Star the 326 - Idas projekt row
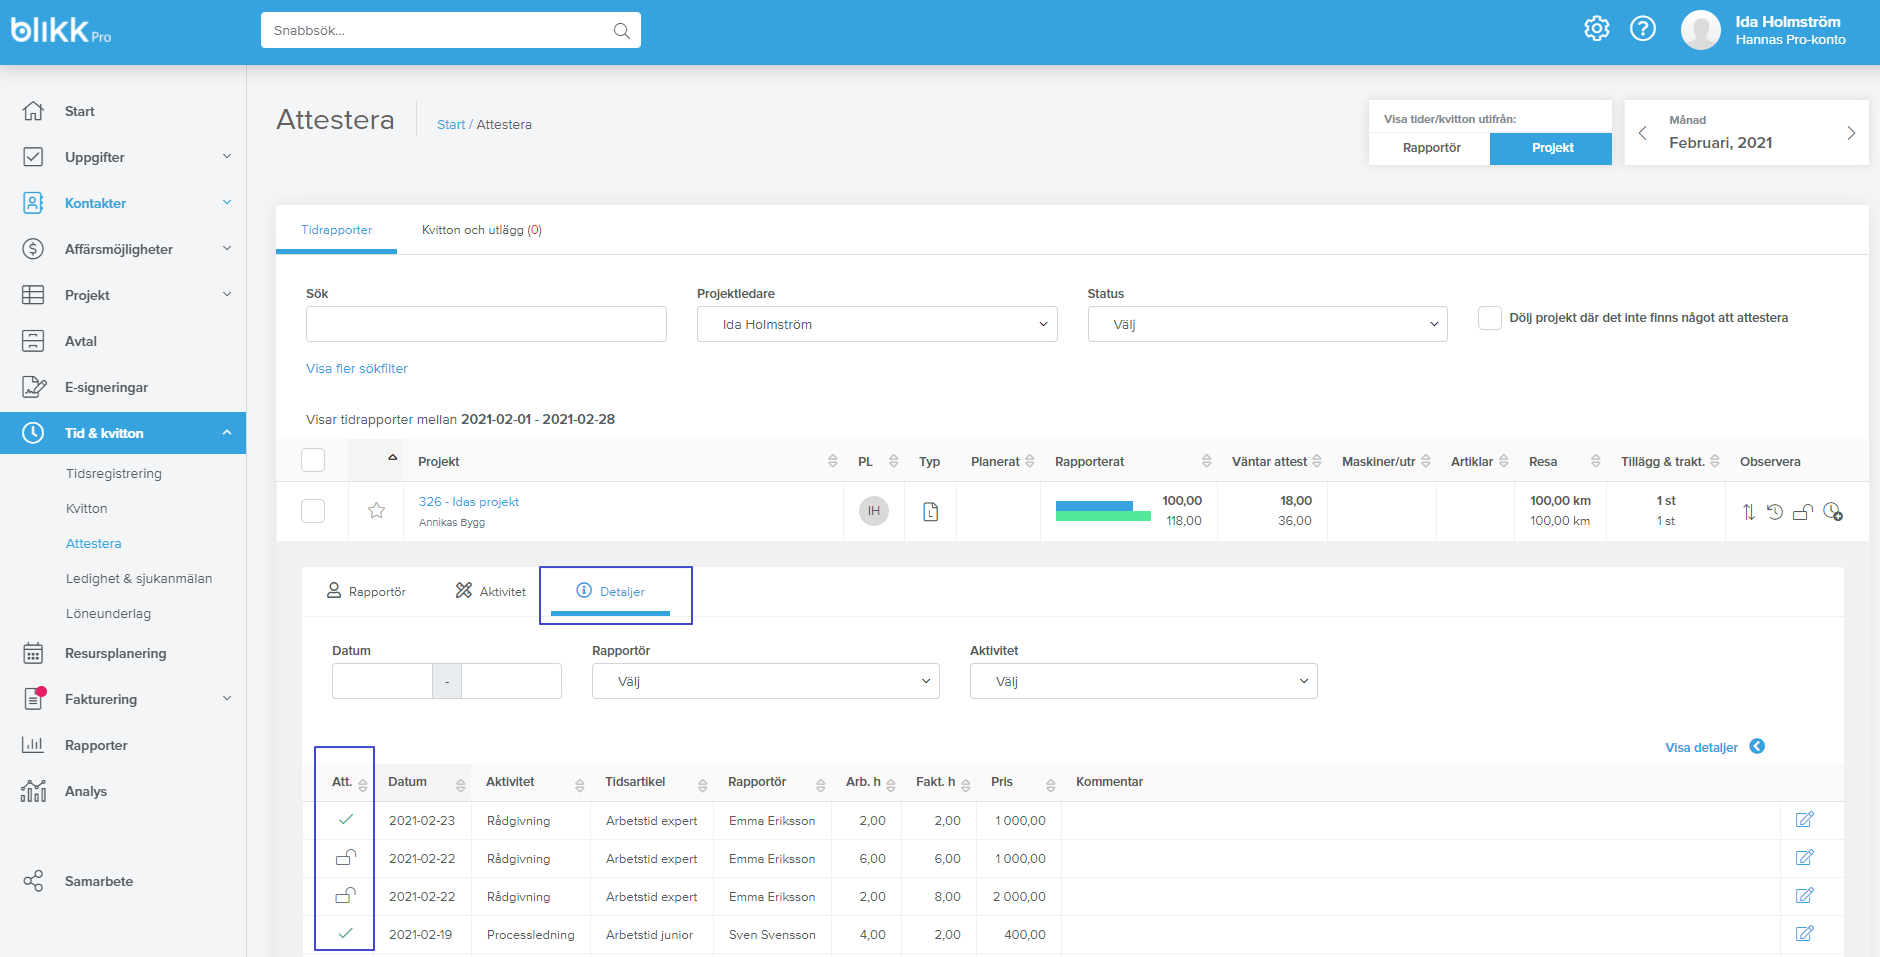The width and height of the screenshot is (1880, 957). point(376,511)
